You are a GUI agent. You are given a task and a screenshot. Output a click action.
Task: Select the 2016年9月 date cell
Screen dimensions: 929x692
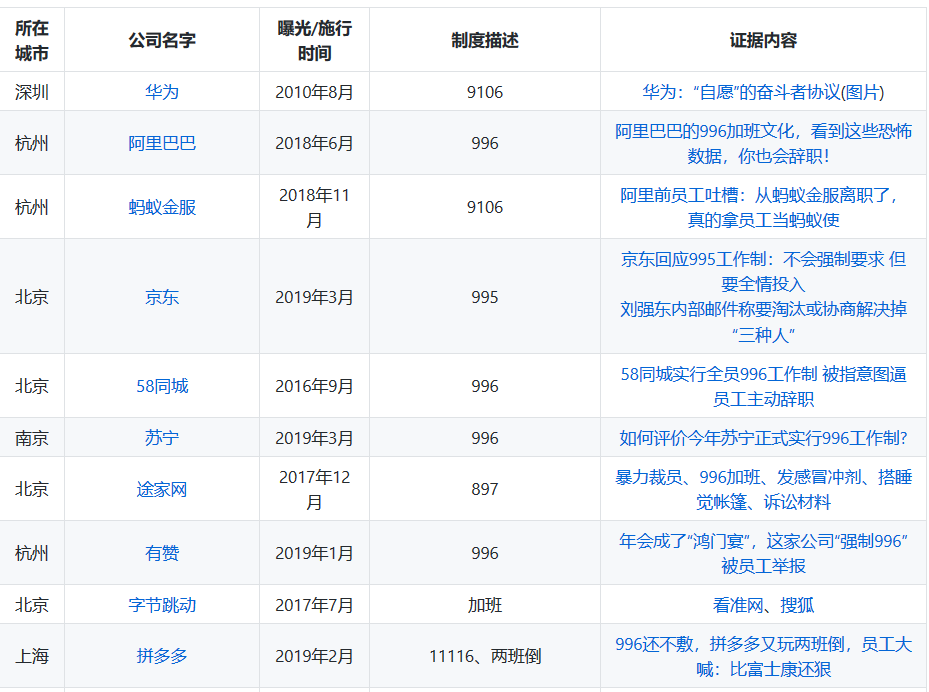pos(314,386)
